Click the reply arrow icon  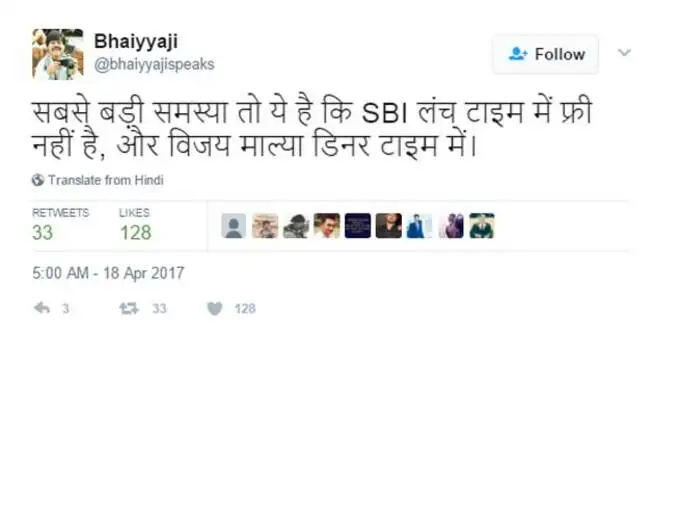click(42, 308)
